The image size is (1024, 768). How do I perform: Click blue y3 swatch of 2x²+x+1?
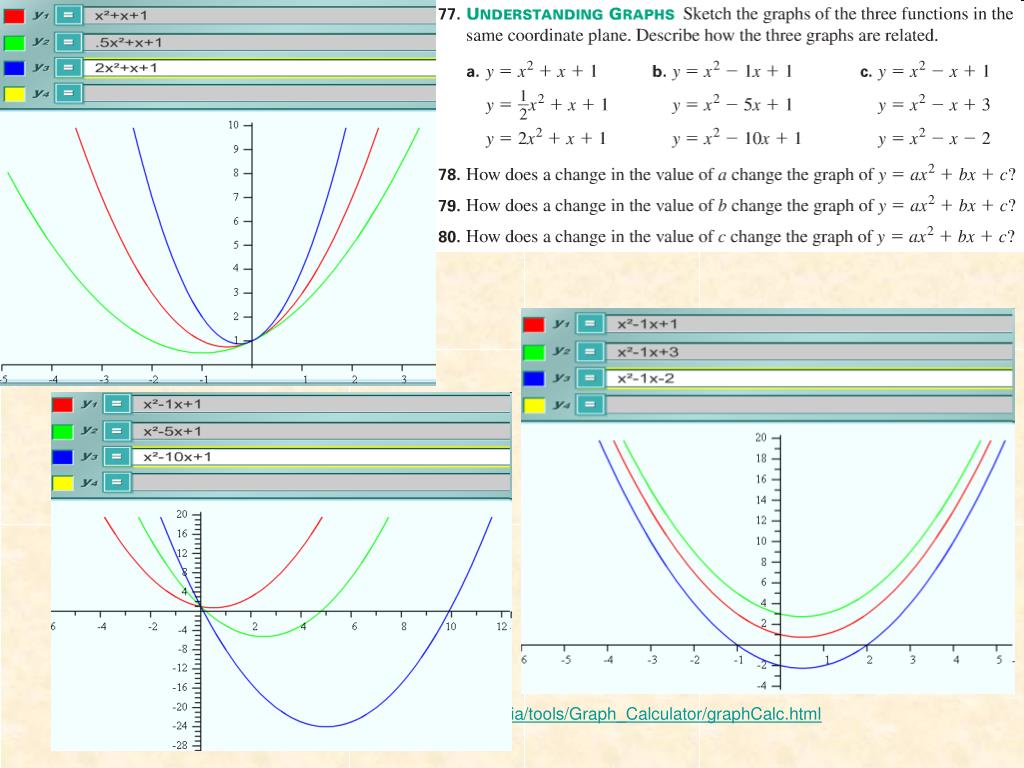point(14,68)
